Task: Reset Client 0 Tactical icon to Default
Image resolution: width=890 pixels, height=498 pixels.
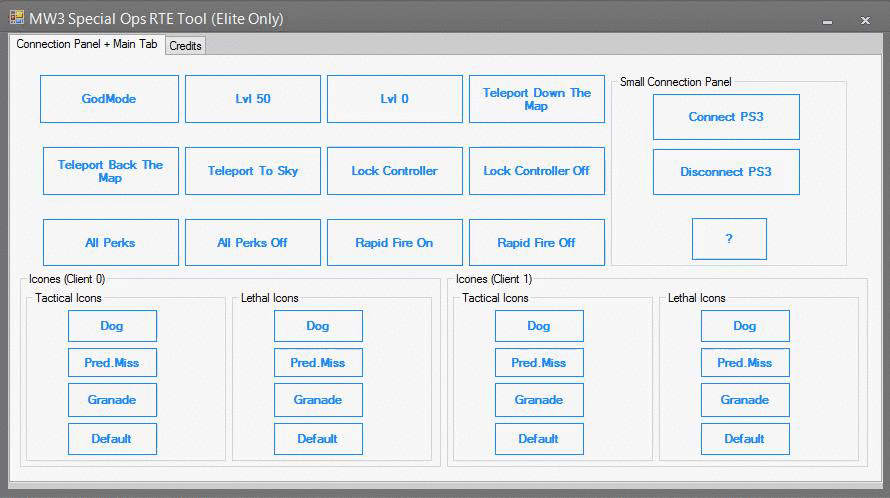Action: 112,439
